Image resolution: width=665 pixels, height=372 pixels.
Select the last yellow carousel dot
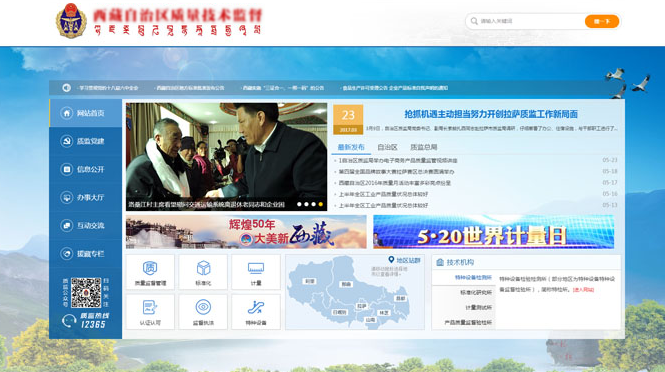321,204
